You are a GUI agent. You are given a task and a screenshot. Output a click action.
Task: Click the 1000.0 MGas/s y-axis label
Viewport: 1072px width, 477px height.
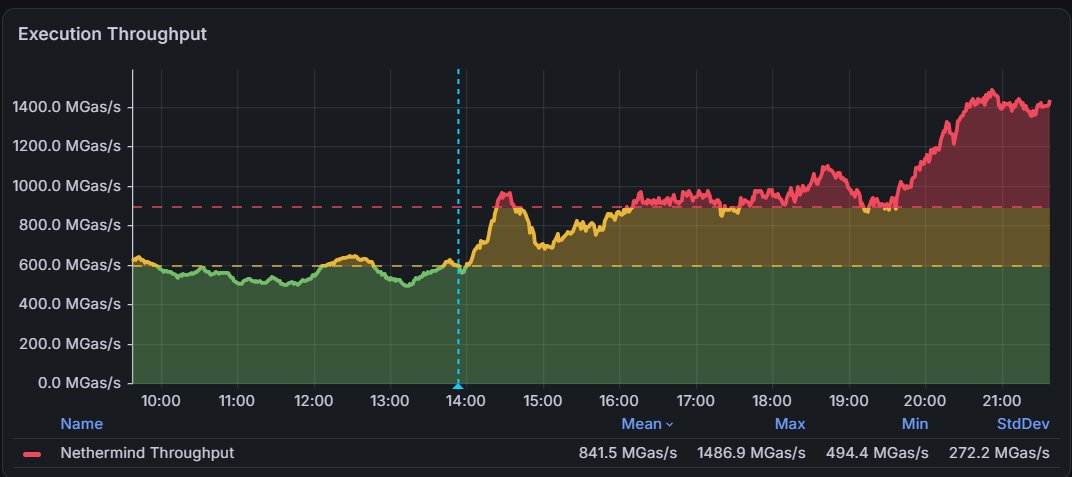66,186
